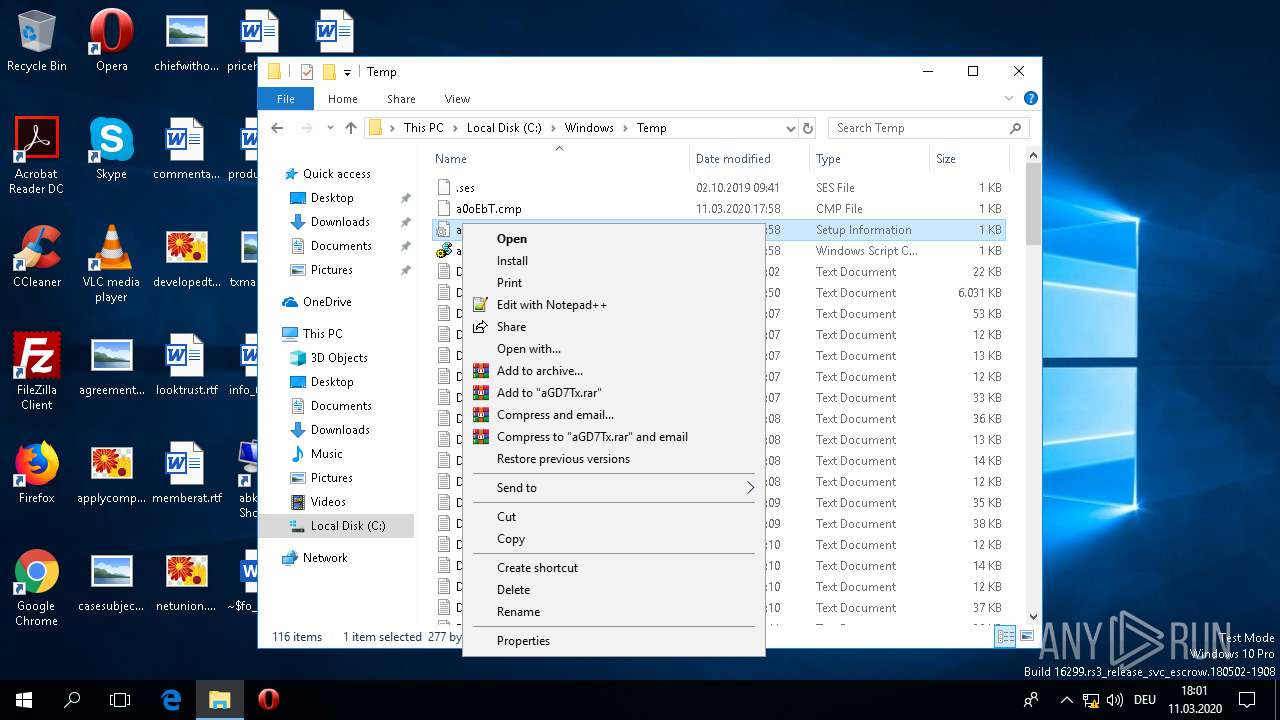
Task: Click Open with... in context menu
Action: 613,349
